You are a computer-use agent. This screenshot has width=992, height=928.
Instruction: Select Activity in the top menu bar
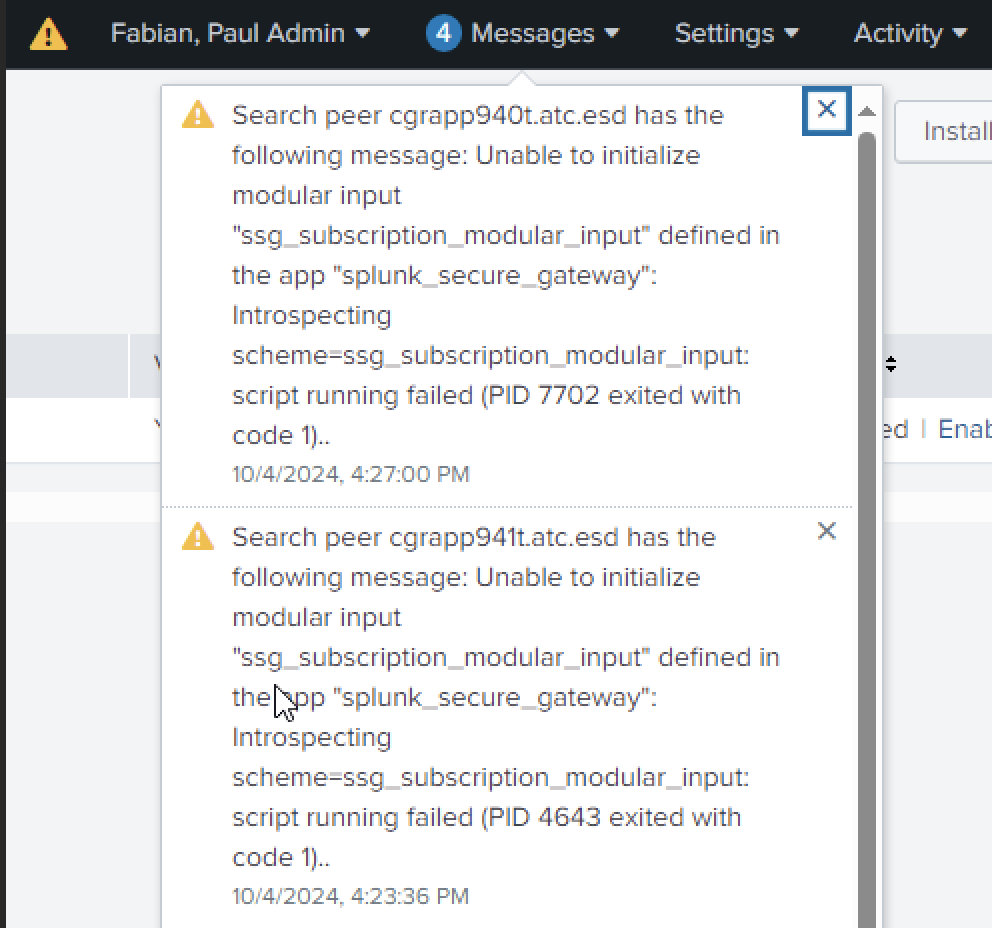coord(899,33)
